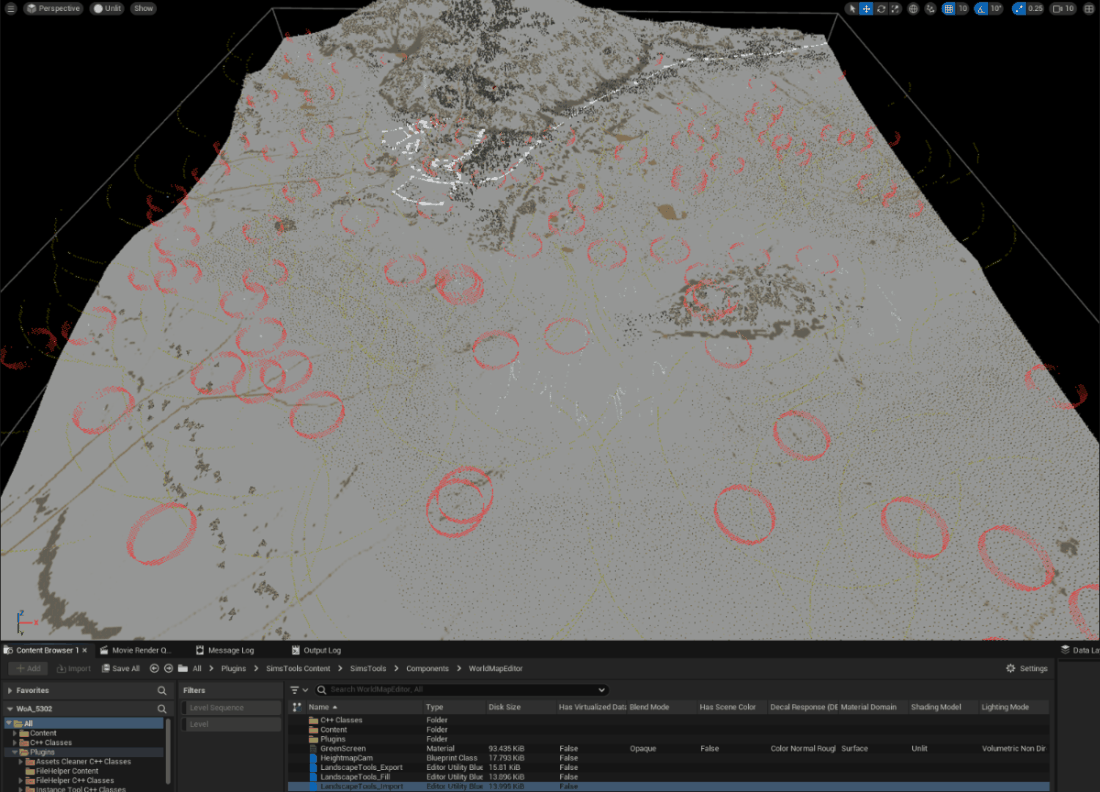Image resolution: width=1100 pixels, height=792 pixels.
Task: Open the Perspective view mode dropdown
Action: (x=53, y=8)
